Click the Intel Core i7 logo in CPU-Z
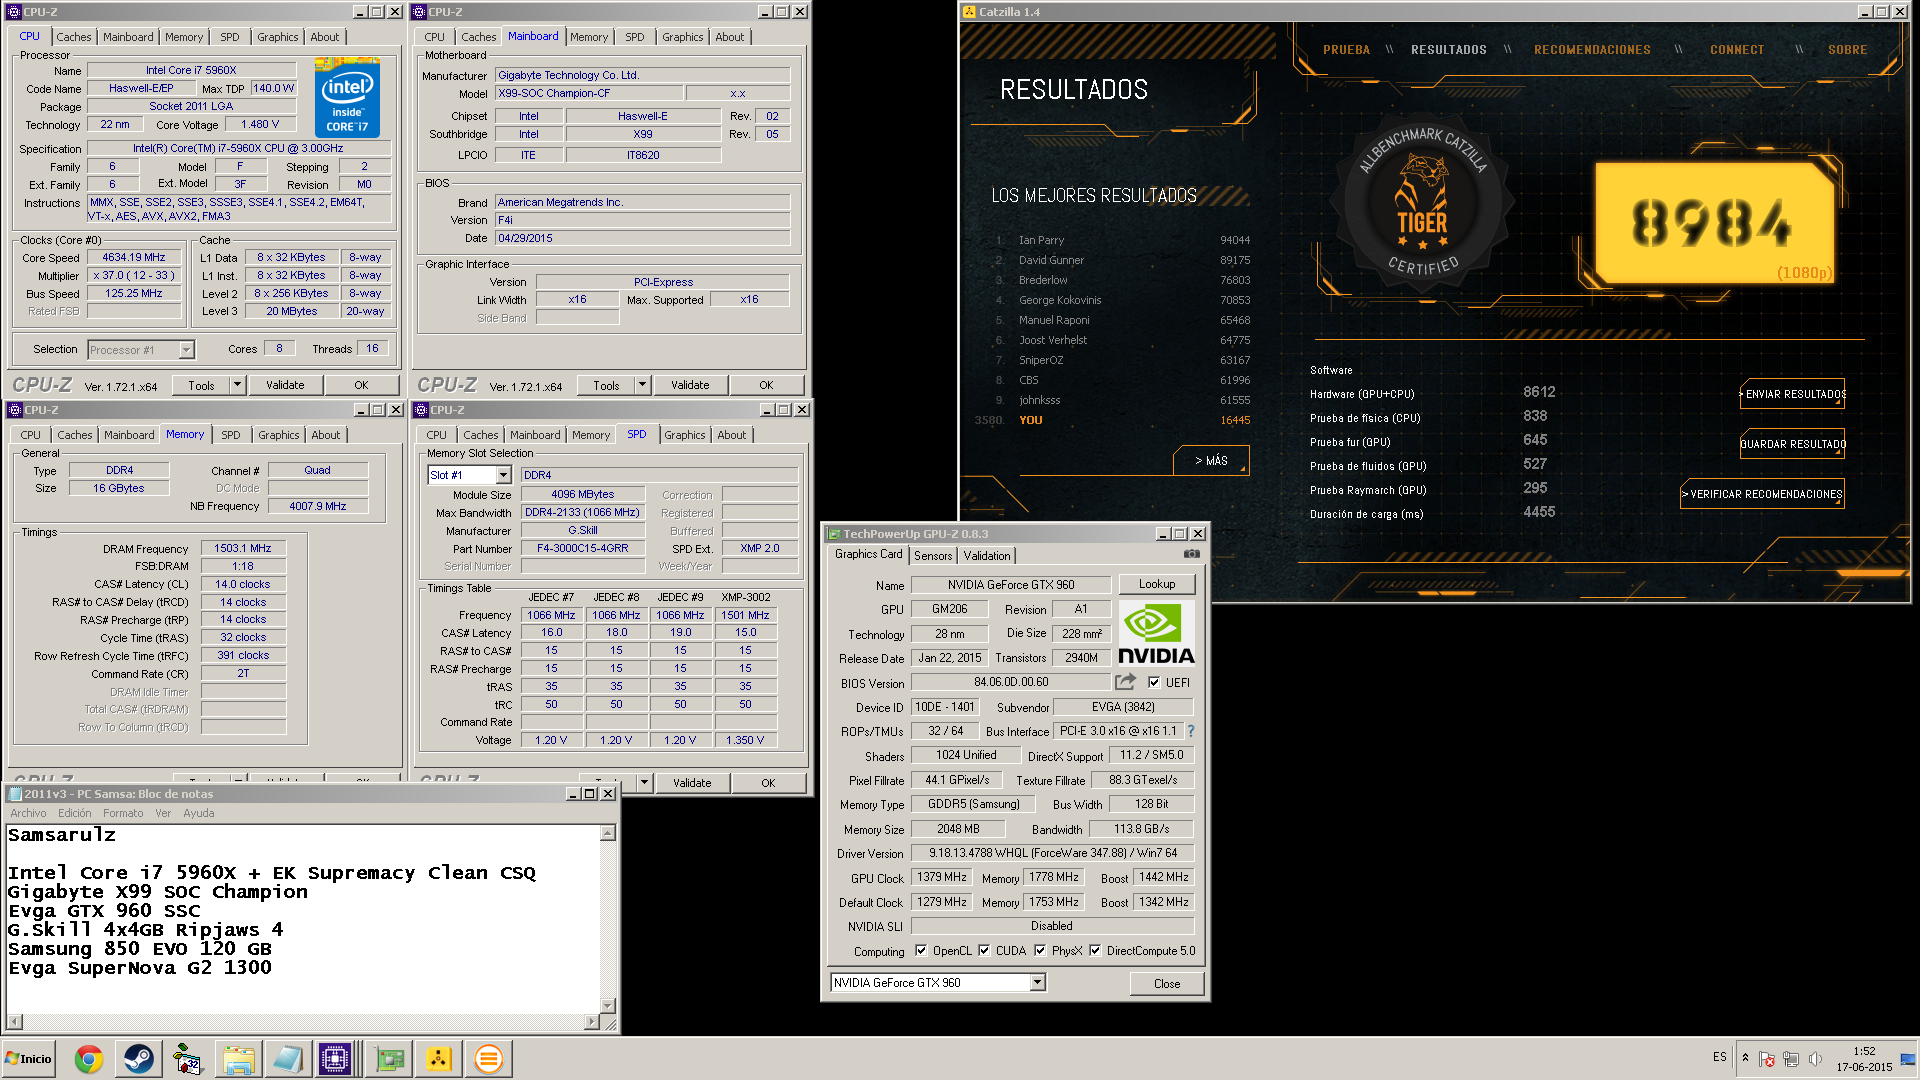This screenshot has height=1080, width=1920. tap(347, 97)
